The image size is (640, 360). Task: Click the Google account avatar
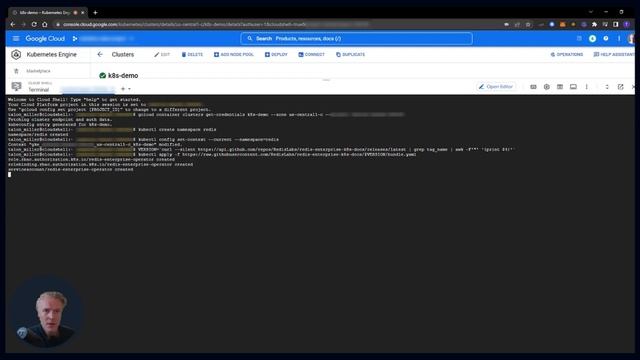tap(631, 38)
